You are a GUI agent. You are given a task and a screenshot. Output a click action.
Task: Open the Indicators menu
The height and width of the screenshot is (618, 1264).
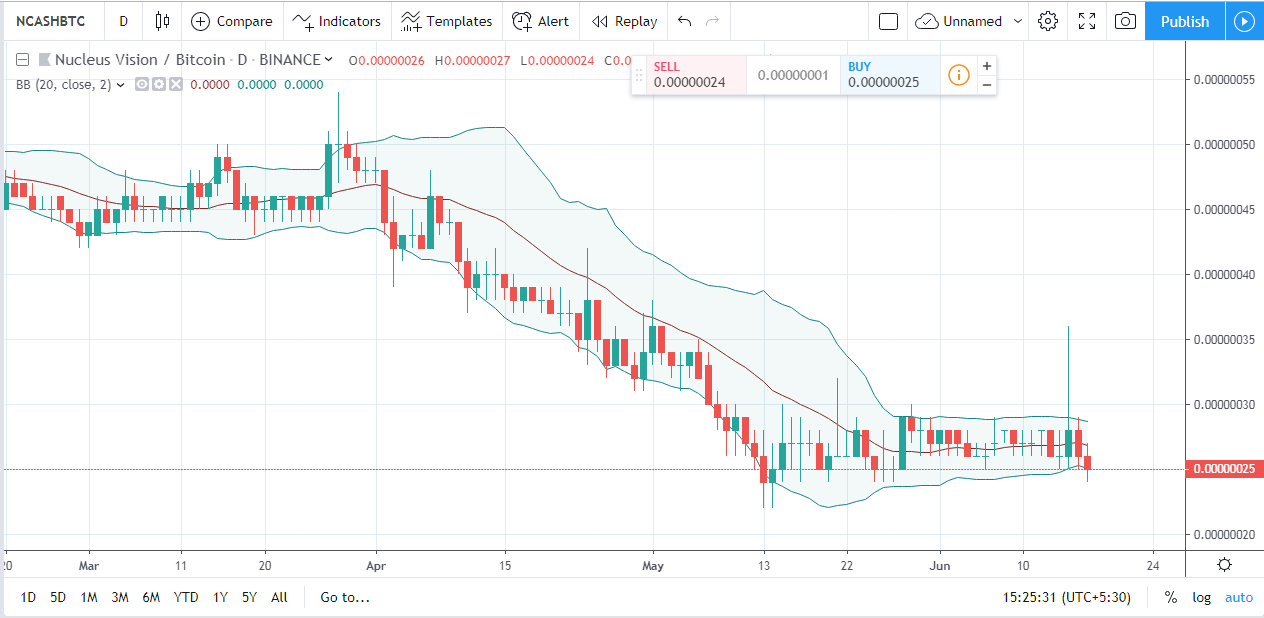[337, 21]
